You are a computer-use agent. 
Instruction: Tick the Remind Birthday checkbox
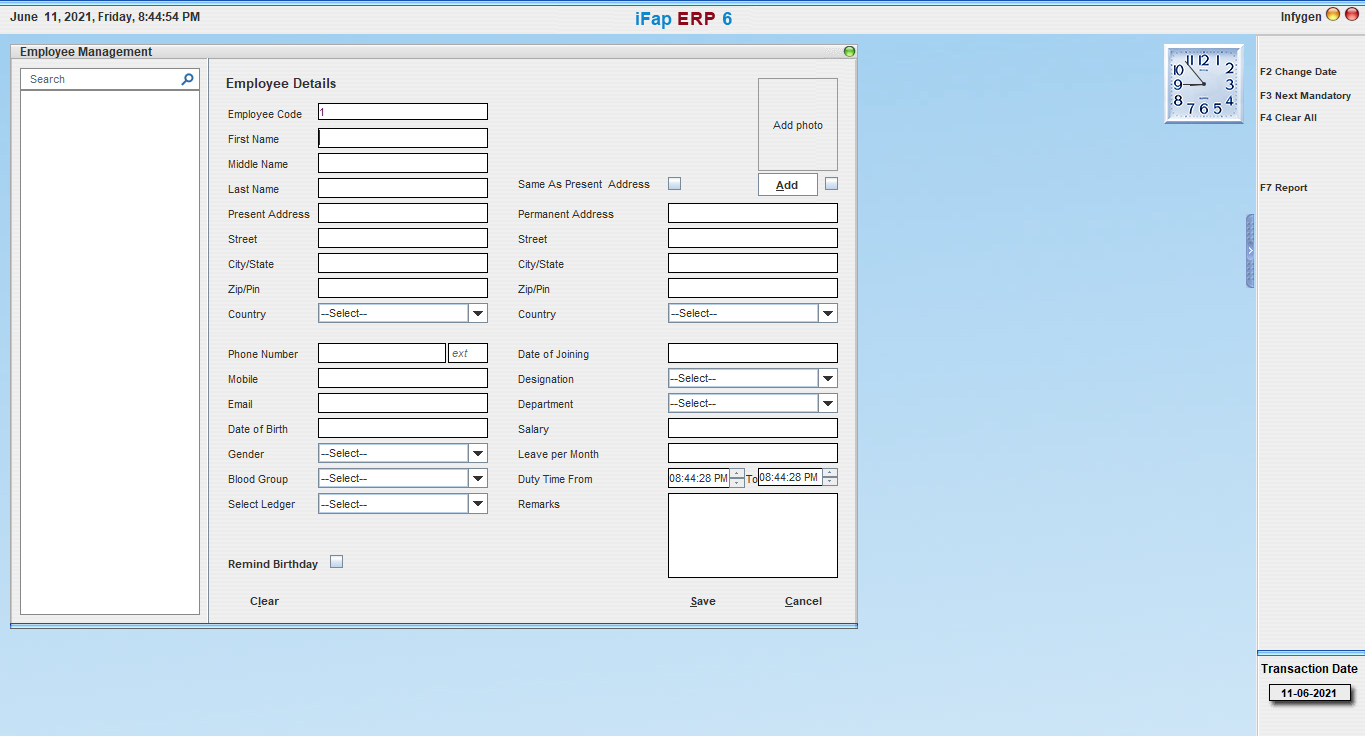(337, 562)
